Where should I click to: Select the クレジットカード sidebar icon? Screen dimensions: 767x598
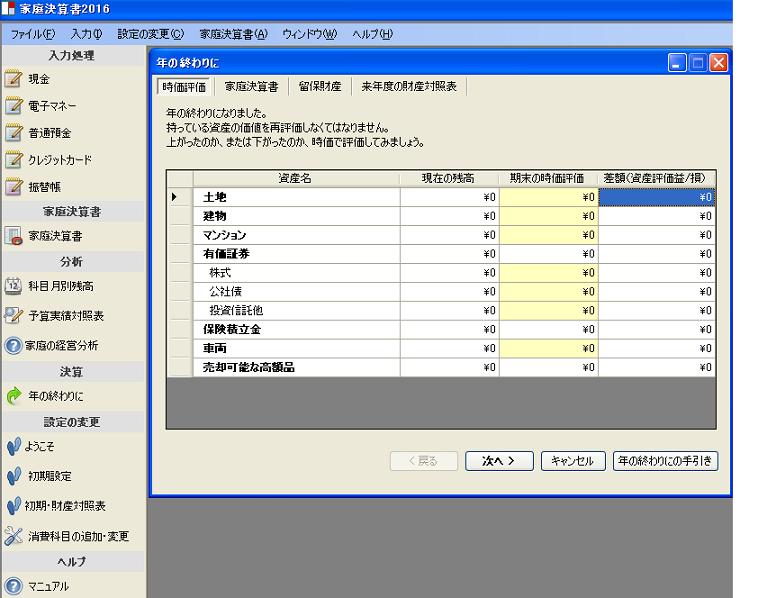pyautogui.click(x=13, y=159)
